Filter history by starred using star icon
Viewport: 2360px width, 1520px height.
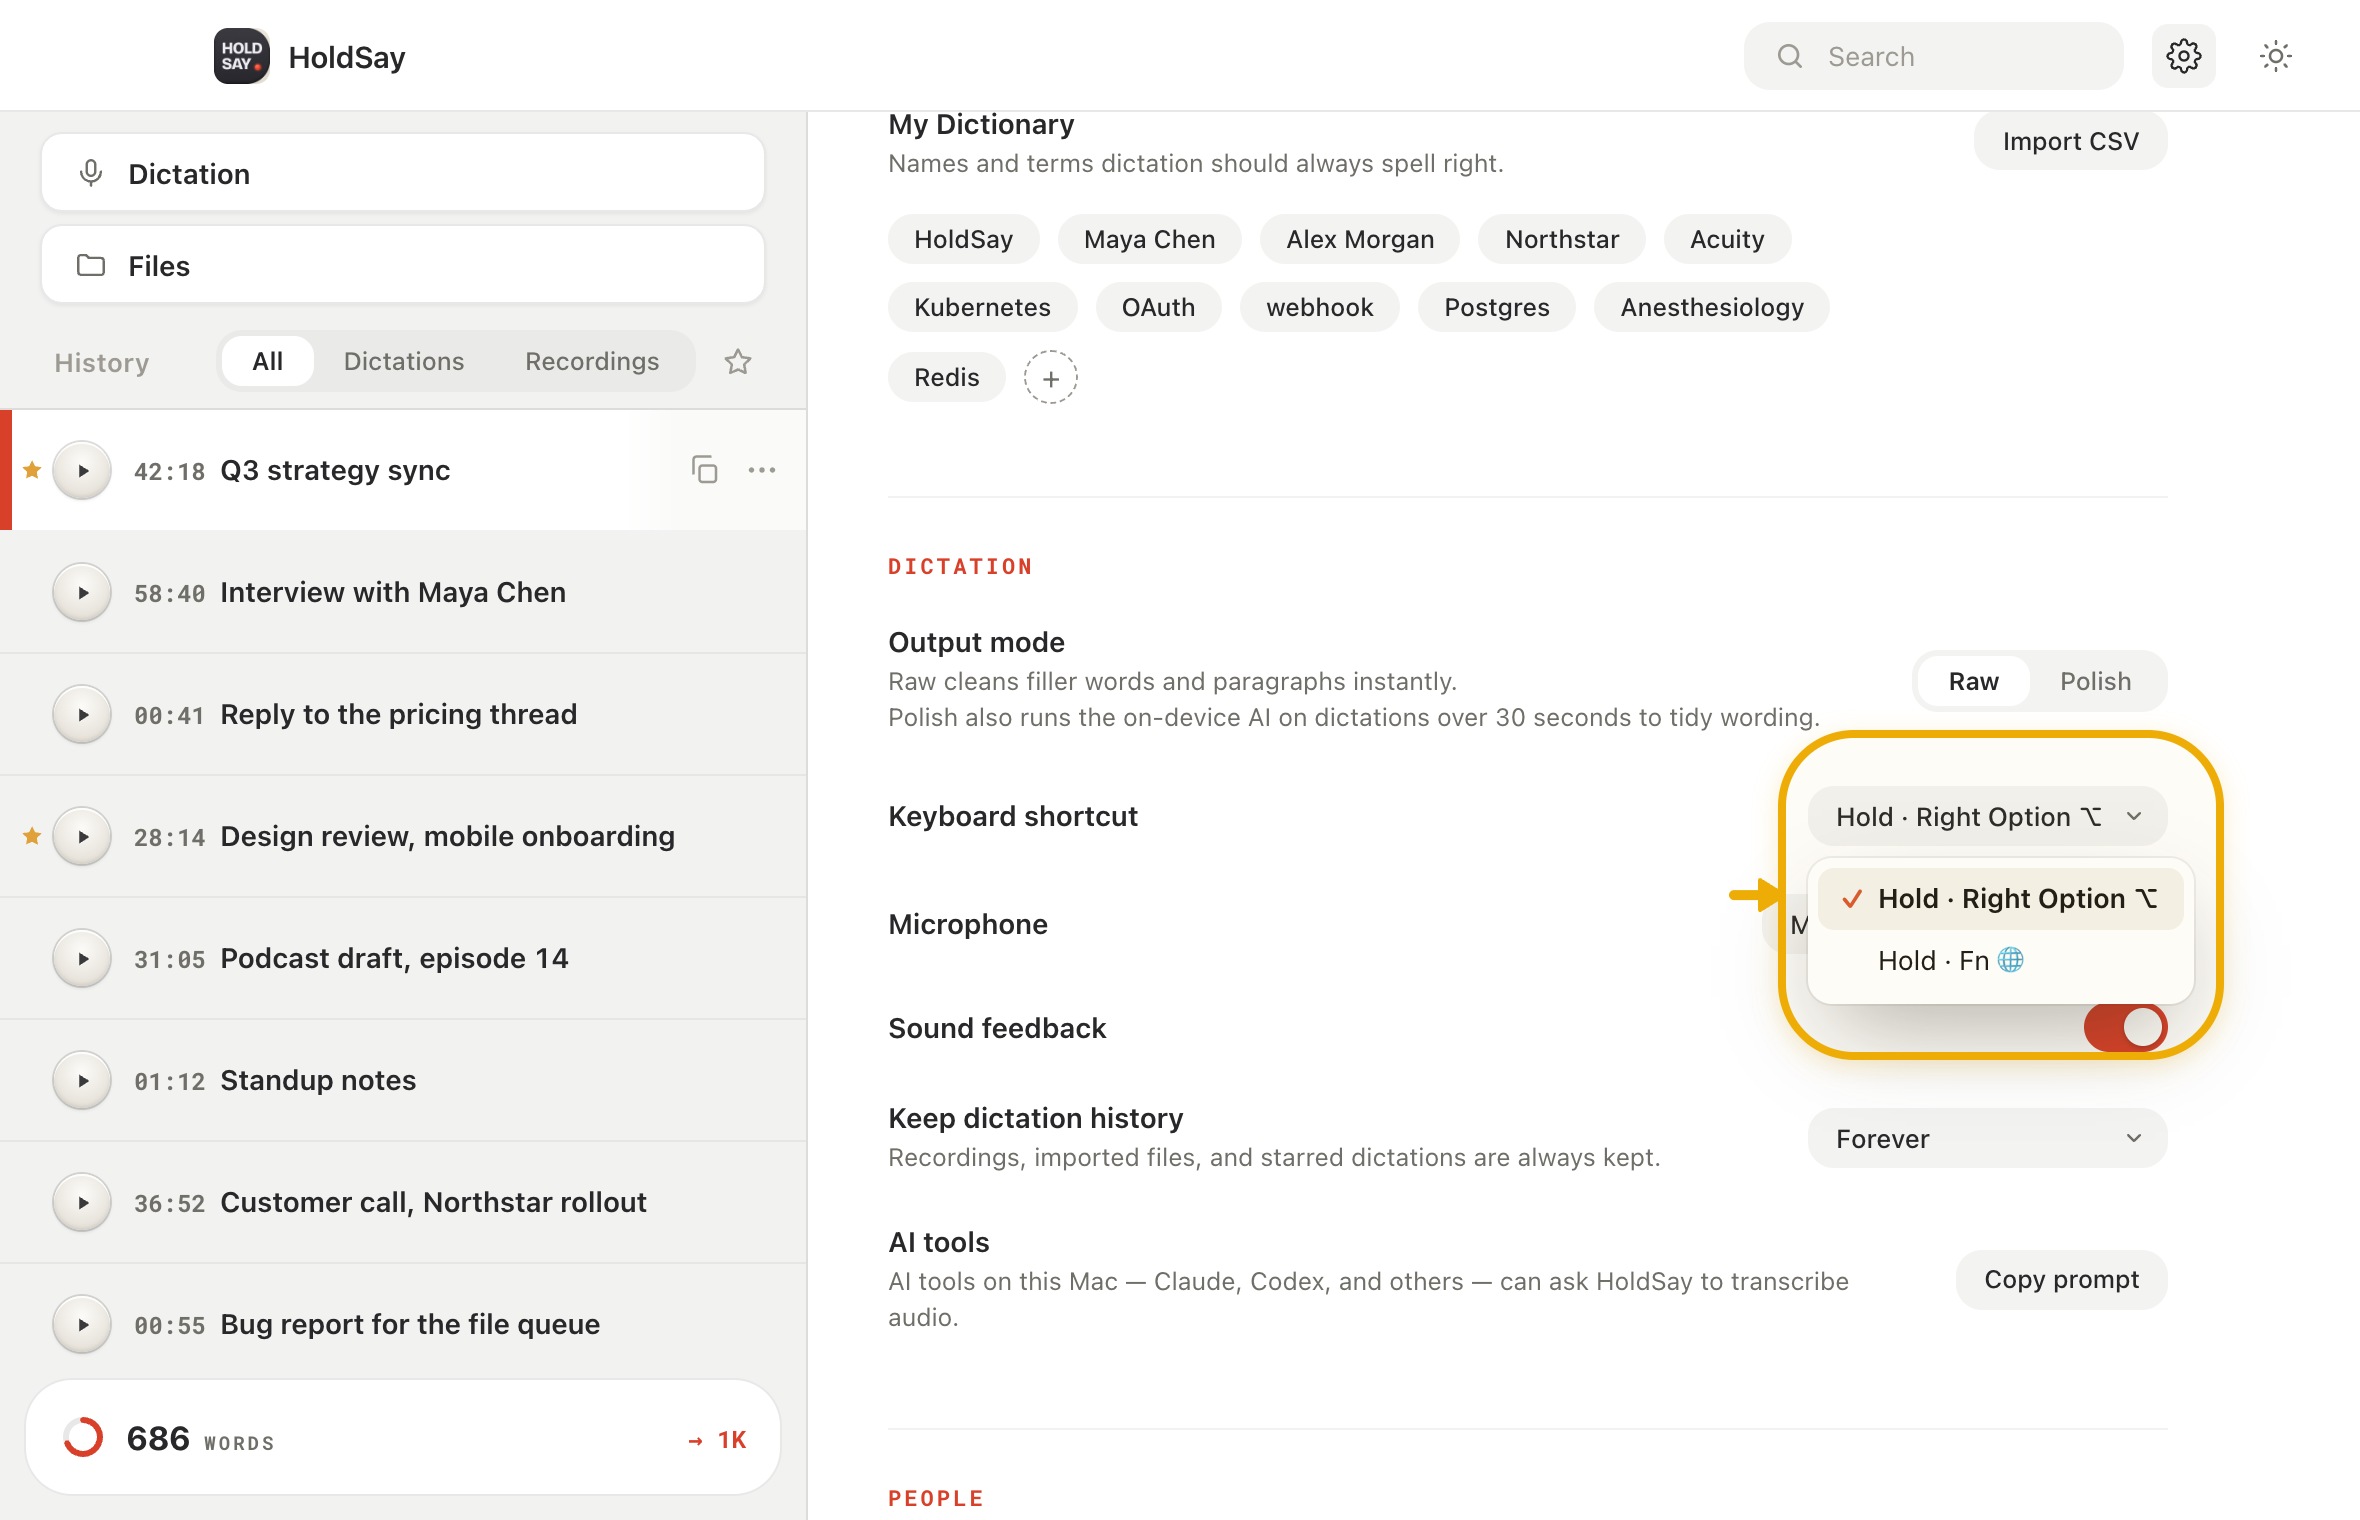[x=738, y=361]
